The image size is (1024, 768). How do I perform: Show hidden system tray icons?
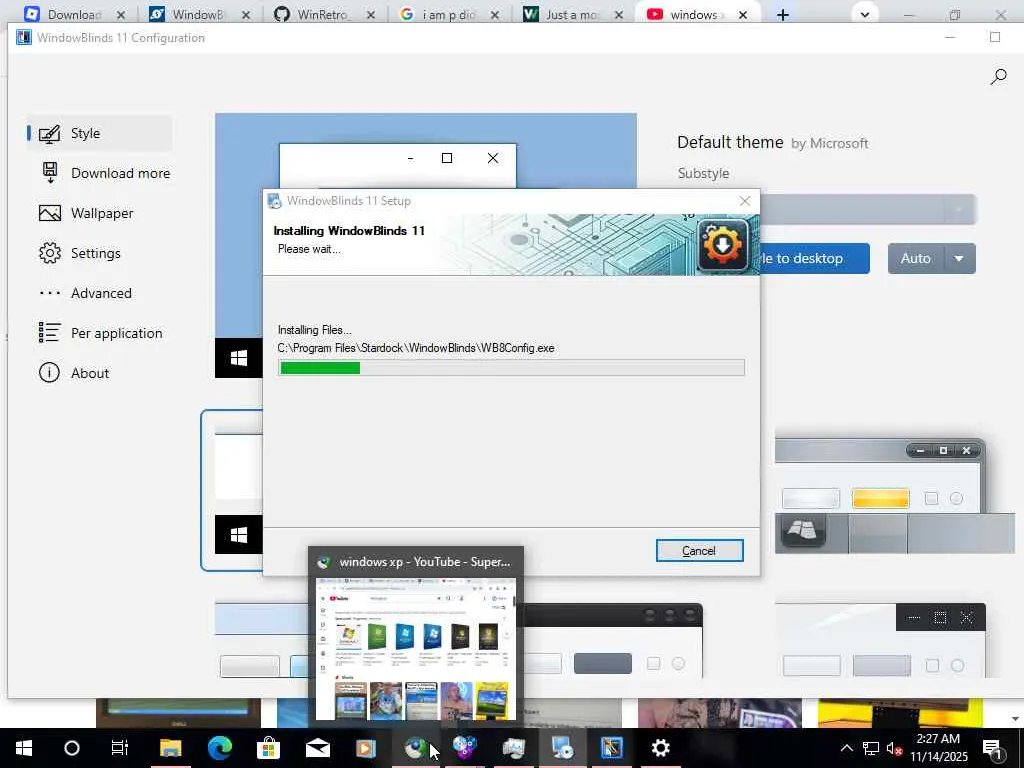846,748
